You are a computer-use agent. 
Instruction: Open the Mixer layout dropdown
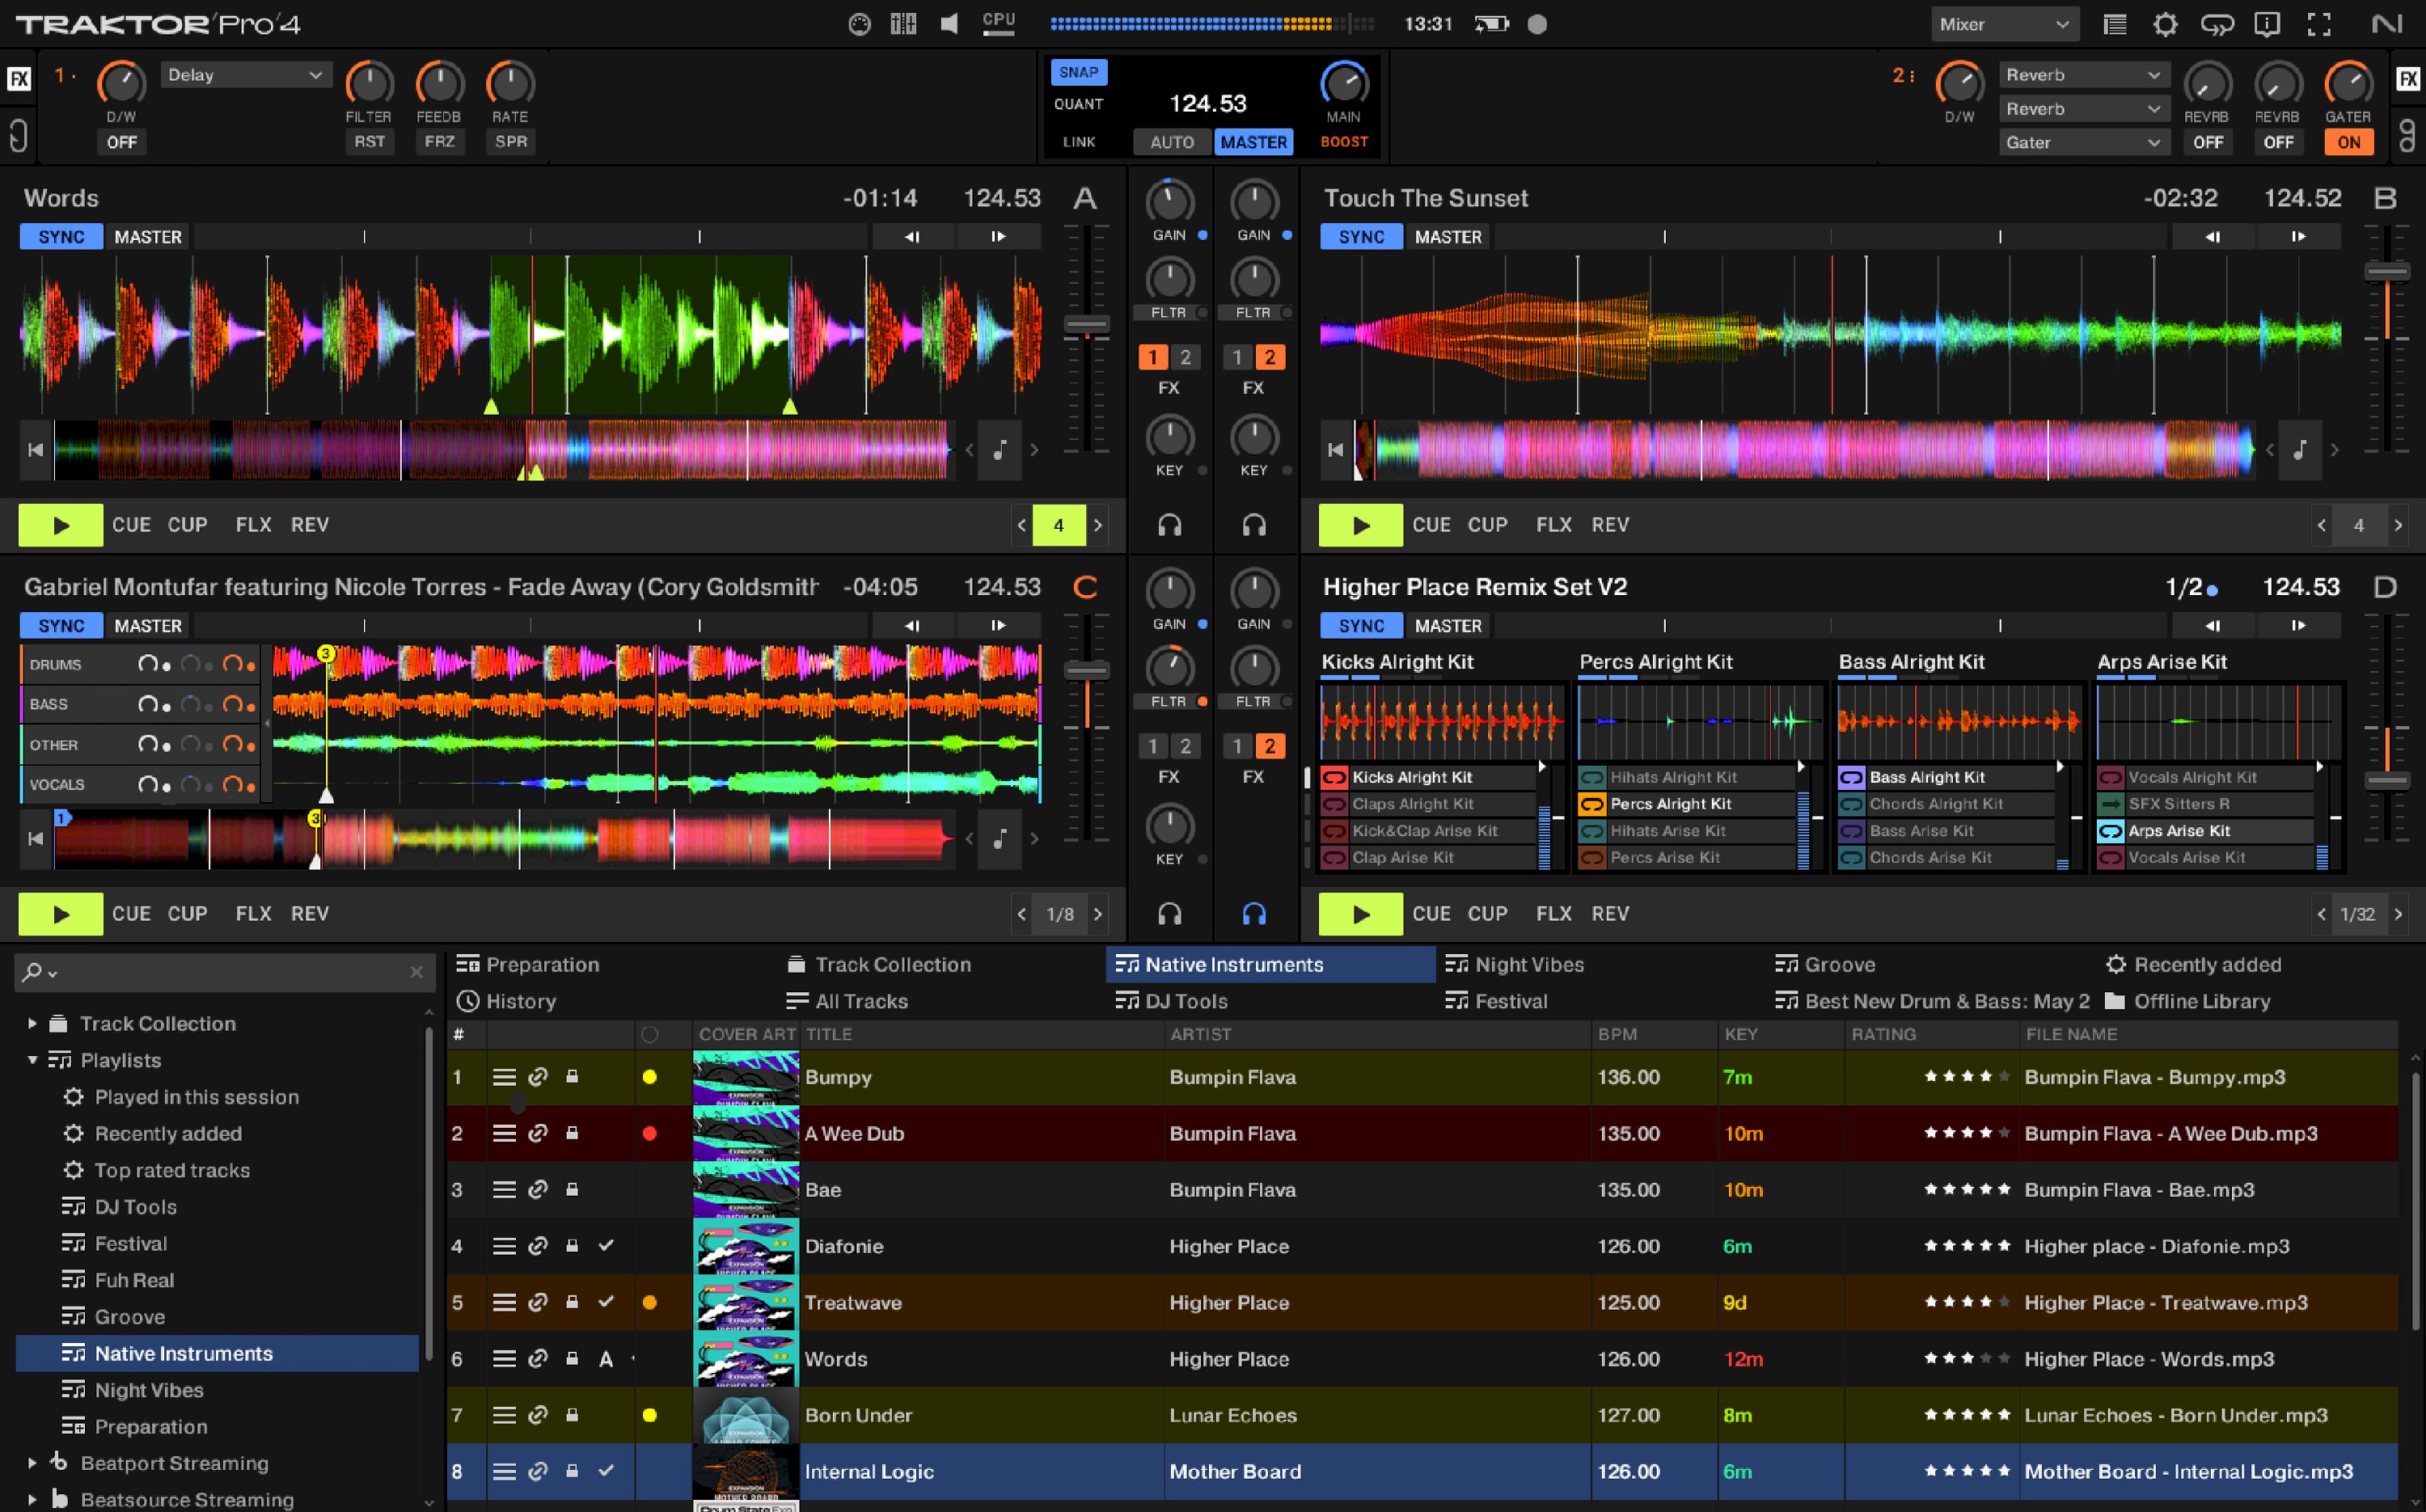[x=2003, y=23]
